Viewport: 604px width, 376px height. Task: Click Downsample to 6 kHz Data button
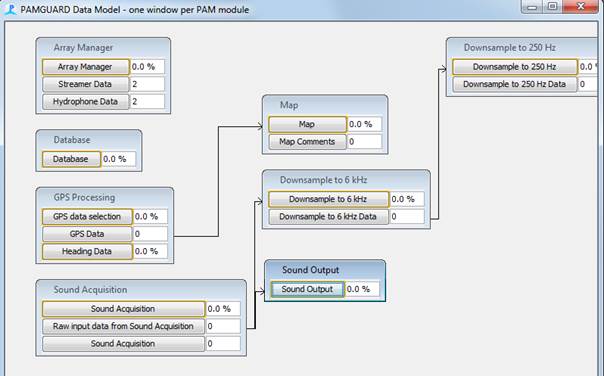click(x=329, y=217)
